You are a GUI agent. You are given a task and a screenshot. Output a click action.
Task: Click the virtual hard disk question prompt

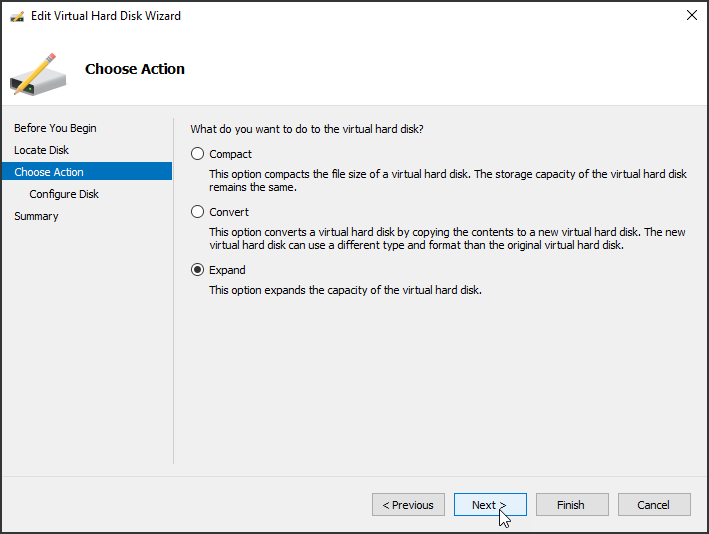point(307,129)
